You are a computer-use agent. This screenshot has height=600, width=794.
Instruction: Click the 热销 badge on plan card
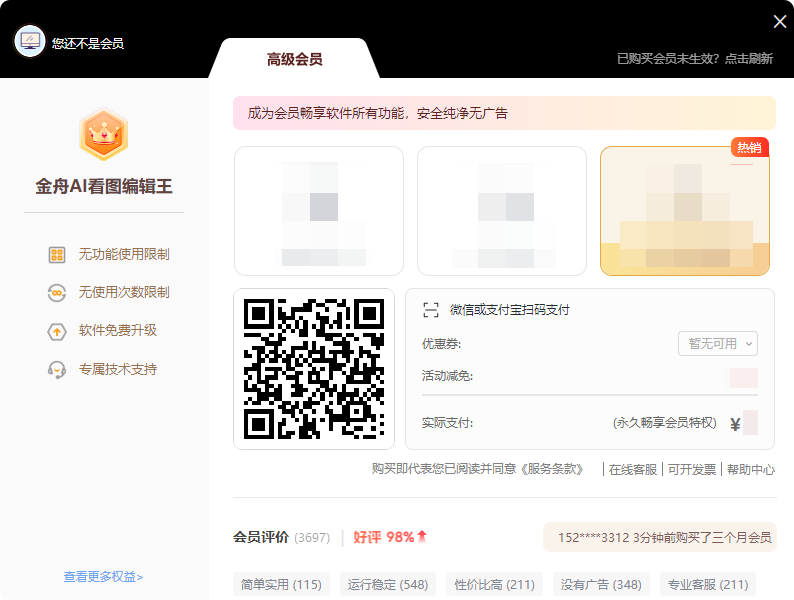749,147
